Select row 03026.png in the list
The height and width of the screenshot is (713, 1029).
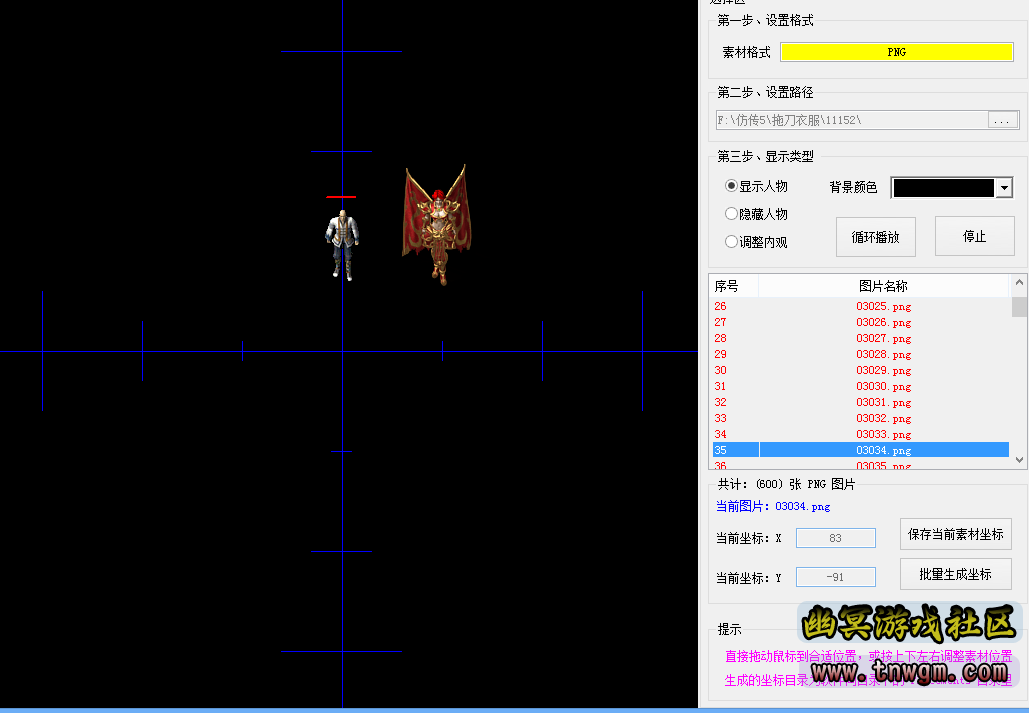click(x=860, y=322)
